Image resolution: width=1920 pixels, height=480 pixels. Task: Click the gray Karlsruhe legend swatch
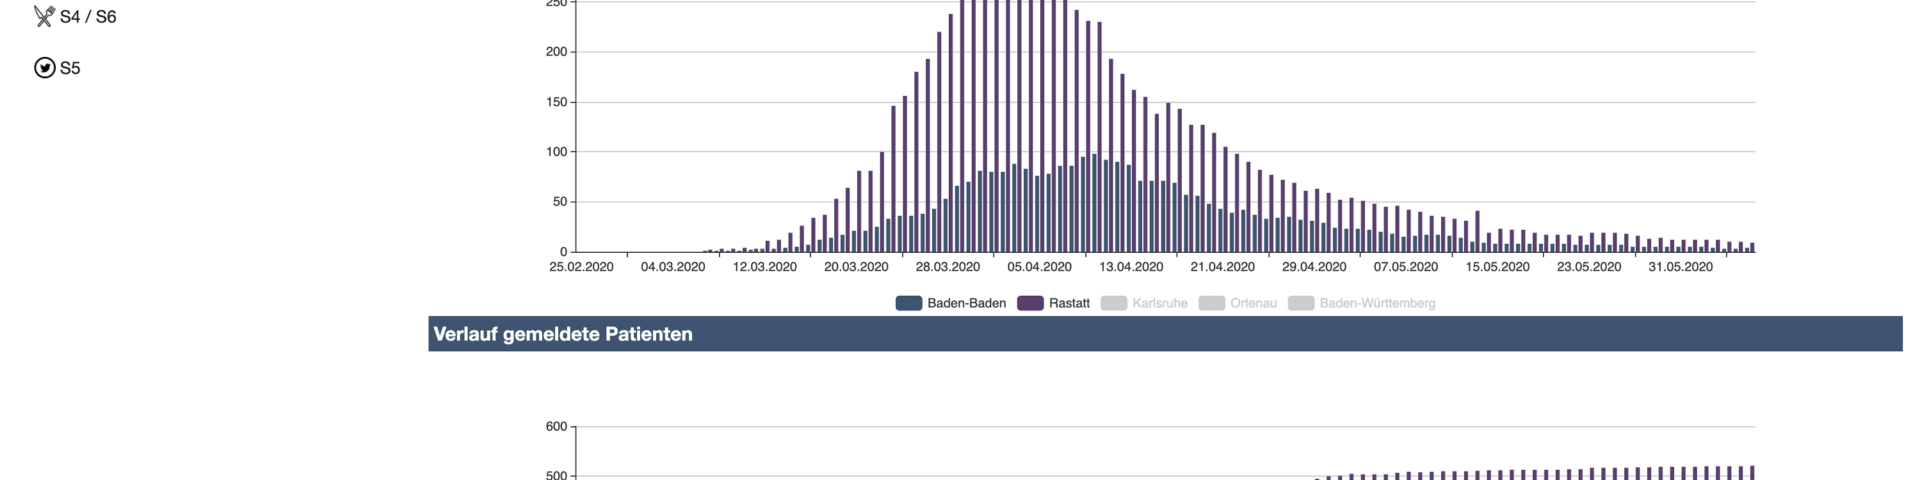click(1113, 303)
